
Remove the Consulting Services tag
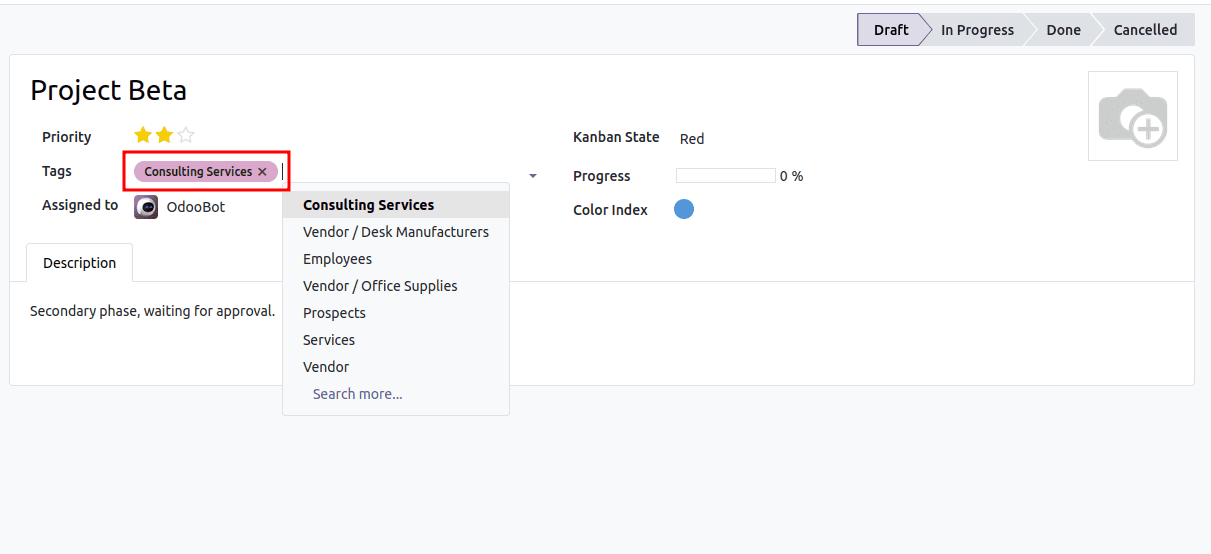(x=262, y=172)
